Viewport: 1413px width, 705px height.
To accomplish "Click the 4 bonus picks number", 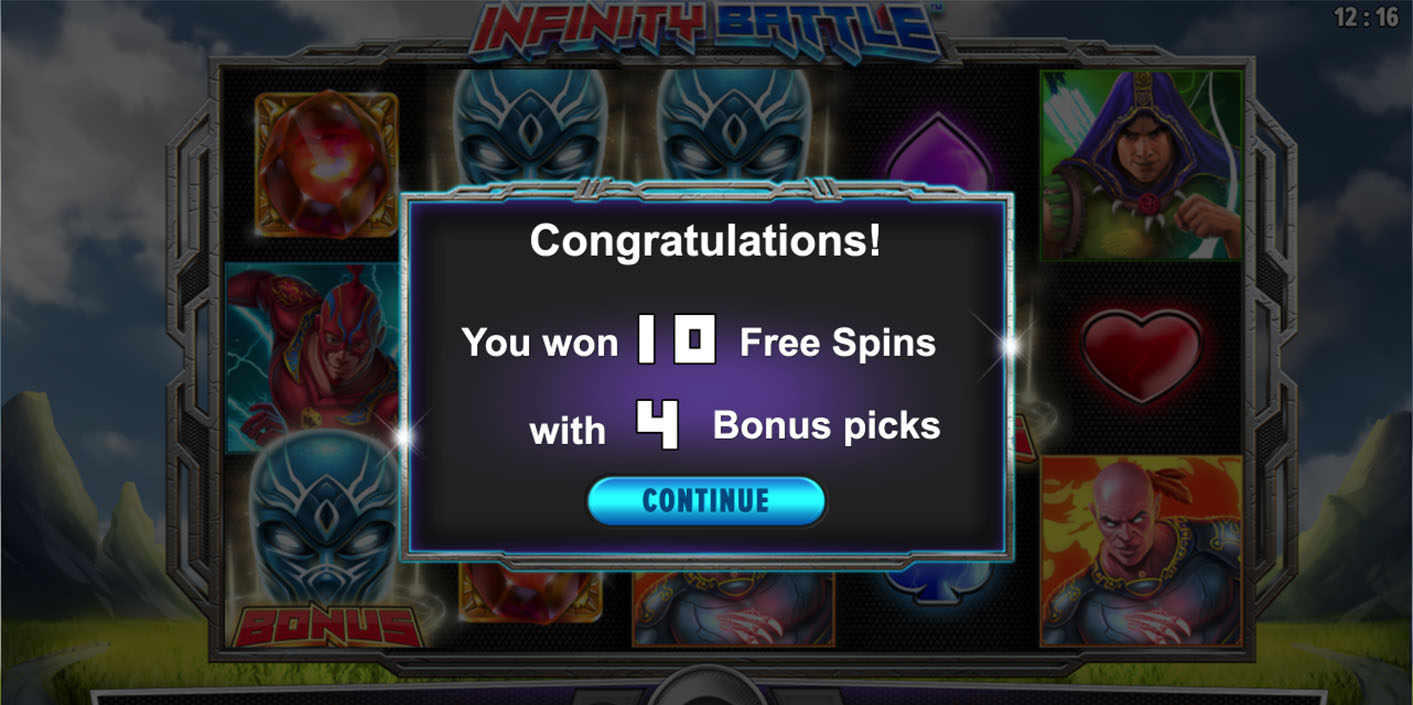I will (x=658, y=425).
